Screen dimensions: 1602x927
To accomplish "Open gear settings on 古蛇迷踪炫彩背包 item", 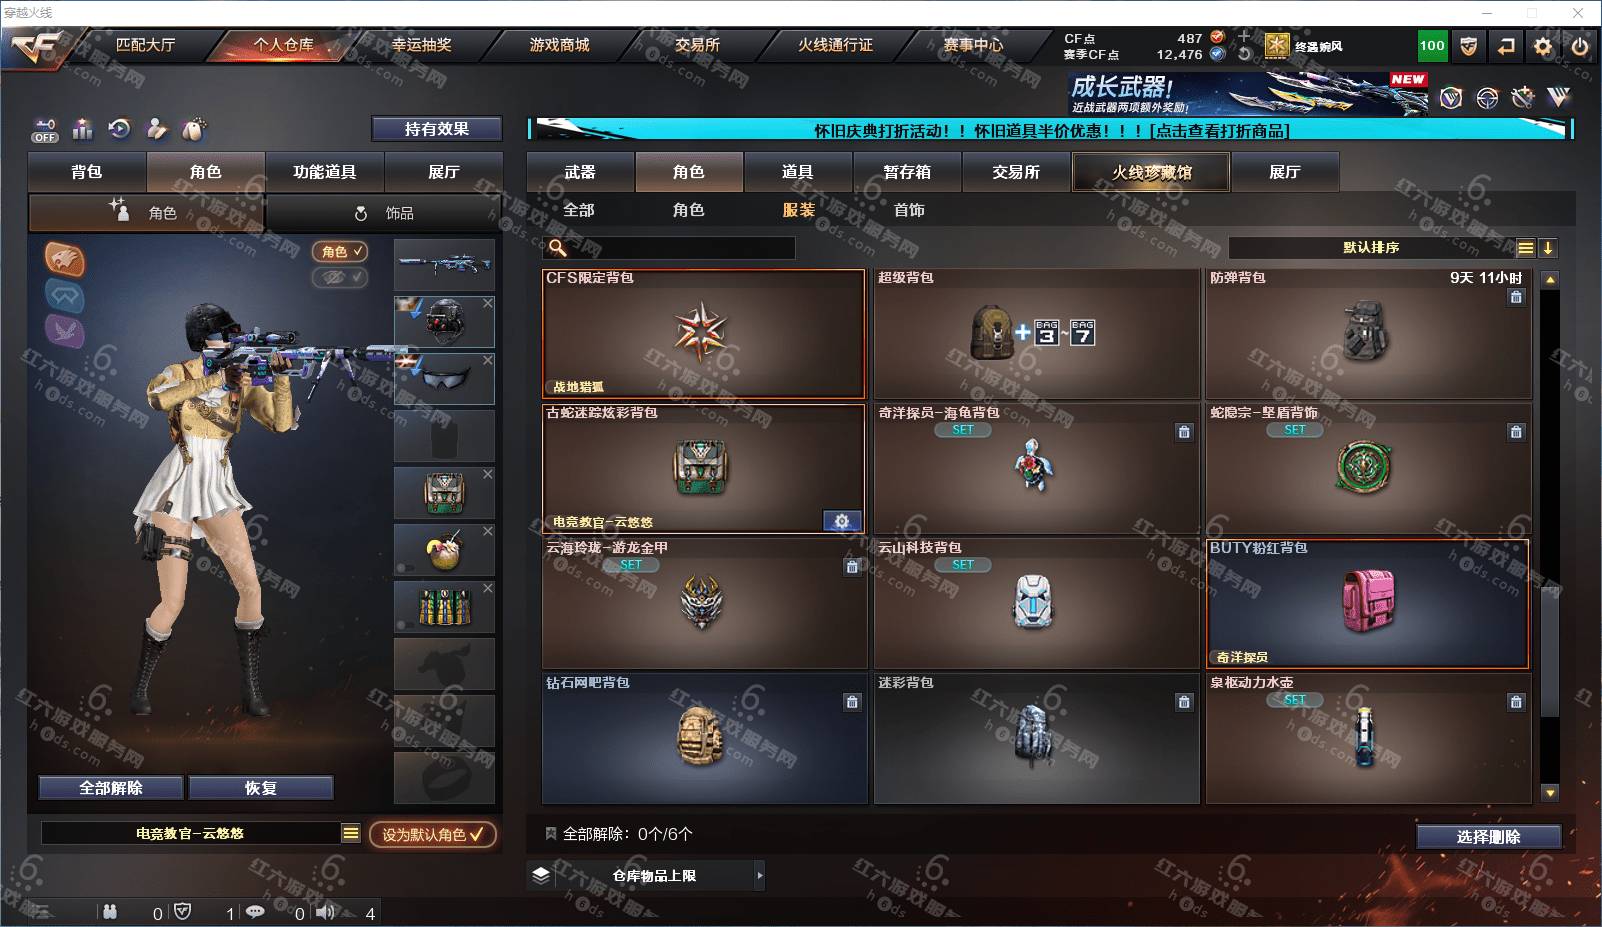I will 842,521.
